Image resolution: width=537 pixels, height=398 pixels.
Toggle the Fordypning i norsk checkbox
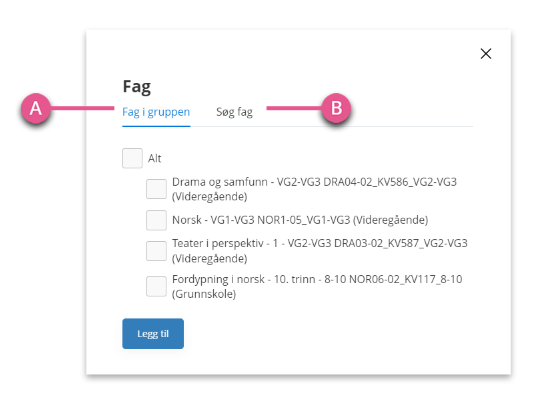(156, 286)
